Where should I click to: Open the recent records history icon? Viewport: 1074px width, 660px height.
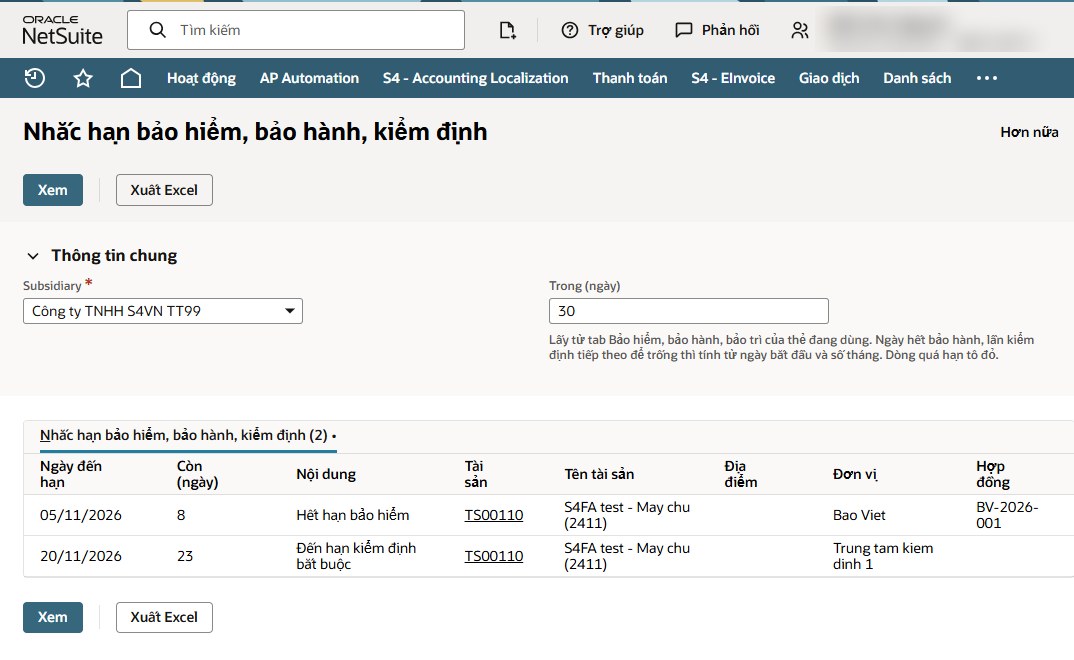coord(35,78)
